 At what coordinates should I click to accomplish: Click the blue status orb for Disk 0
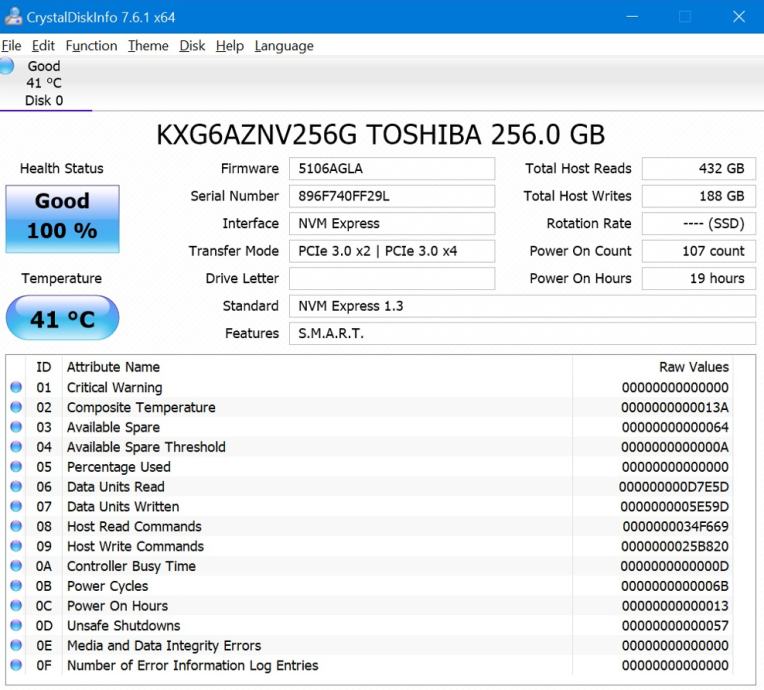(7, 67)
